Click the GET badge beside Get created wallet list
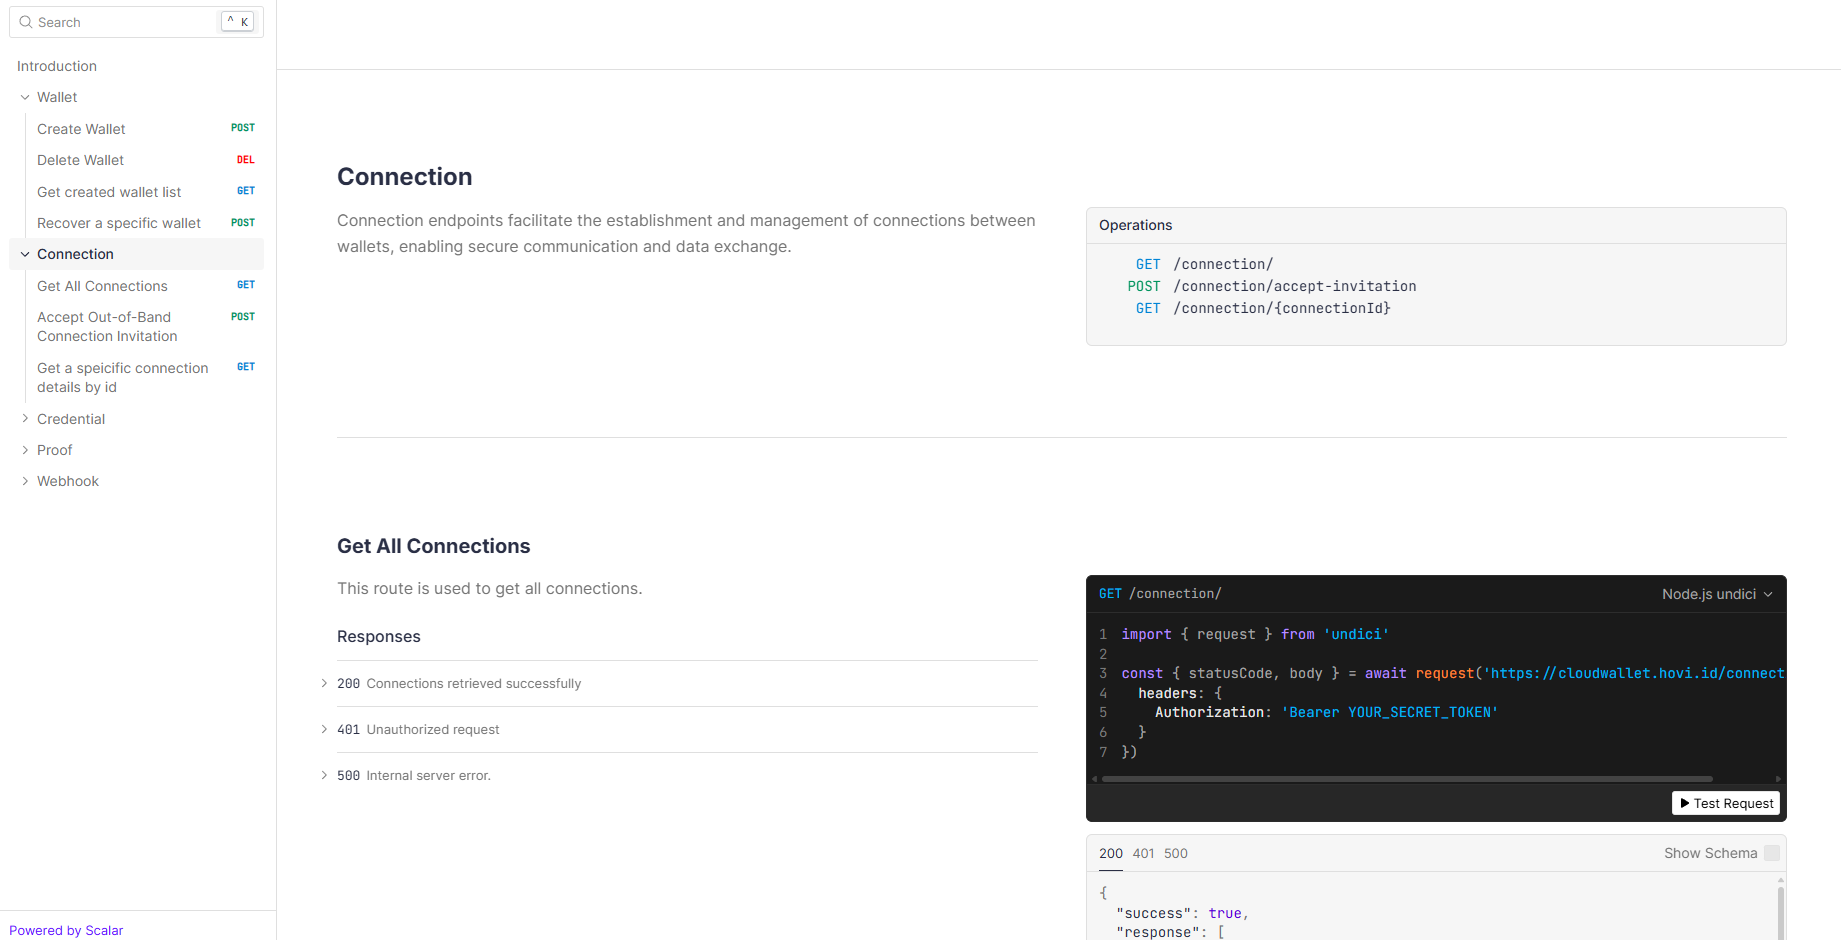The width and height of the screenshot is (1841, 940). [245, 191]
